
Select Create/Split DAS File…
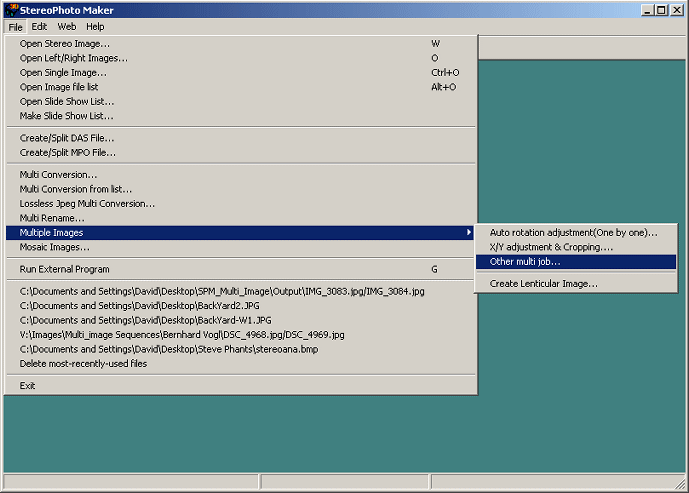coord(241,138)
